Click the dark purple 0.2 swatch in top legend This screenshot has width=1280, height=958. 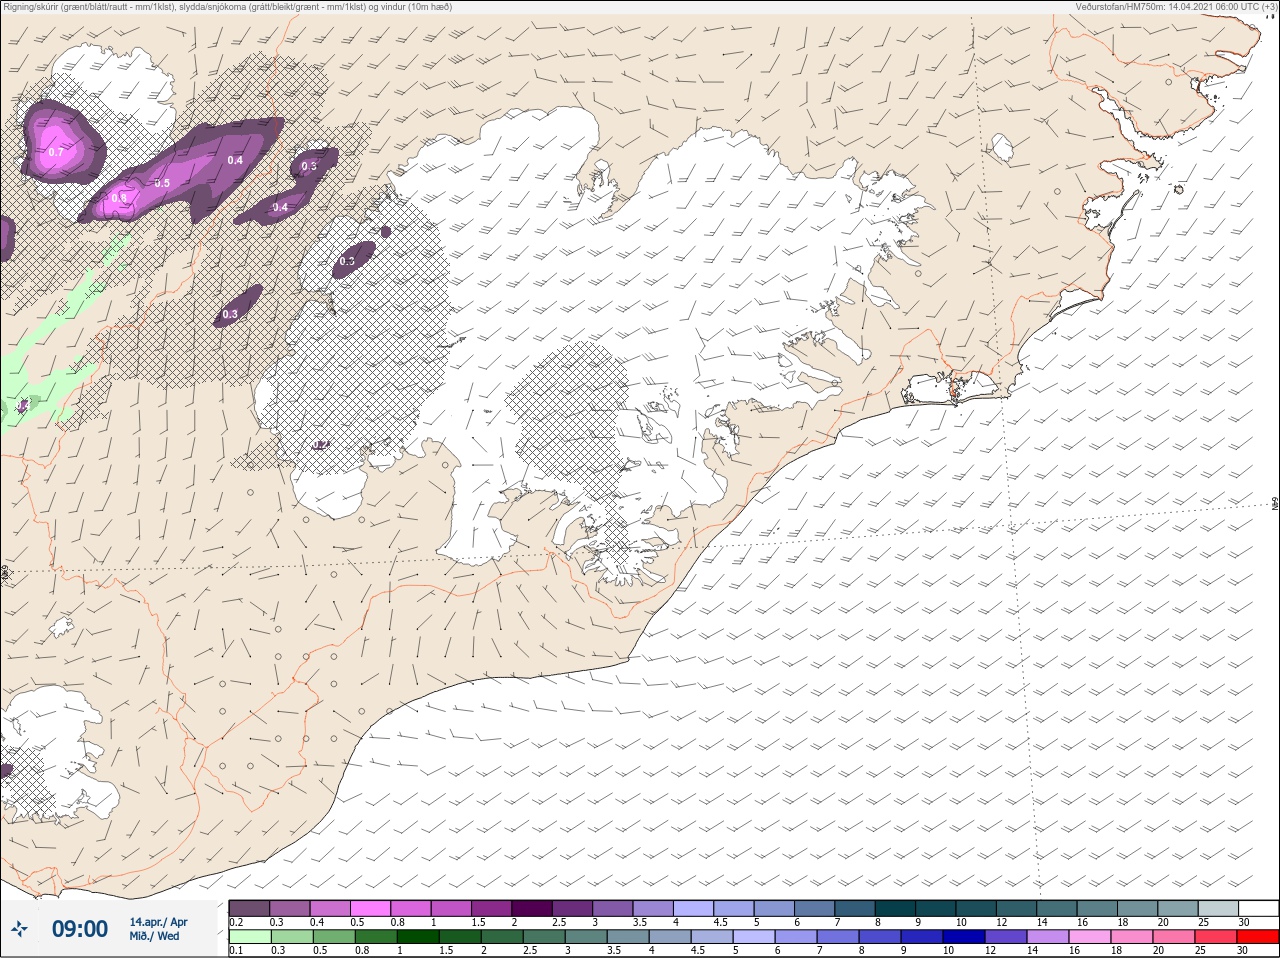pyautogui.click(x=249, y=908)
